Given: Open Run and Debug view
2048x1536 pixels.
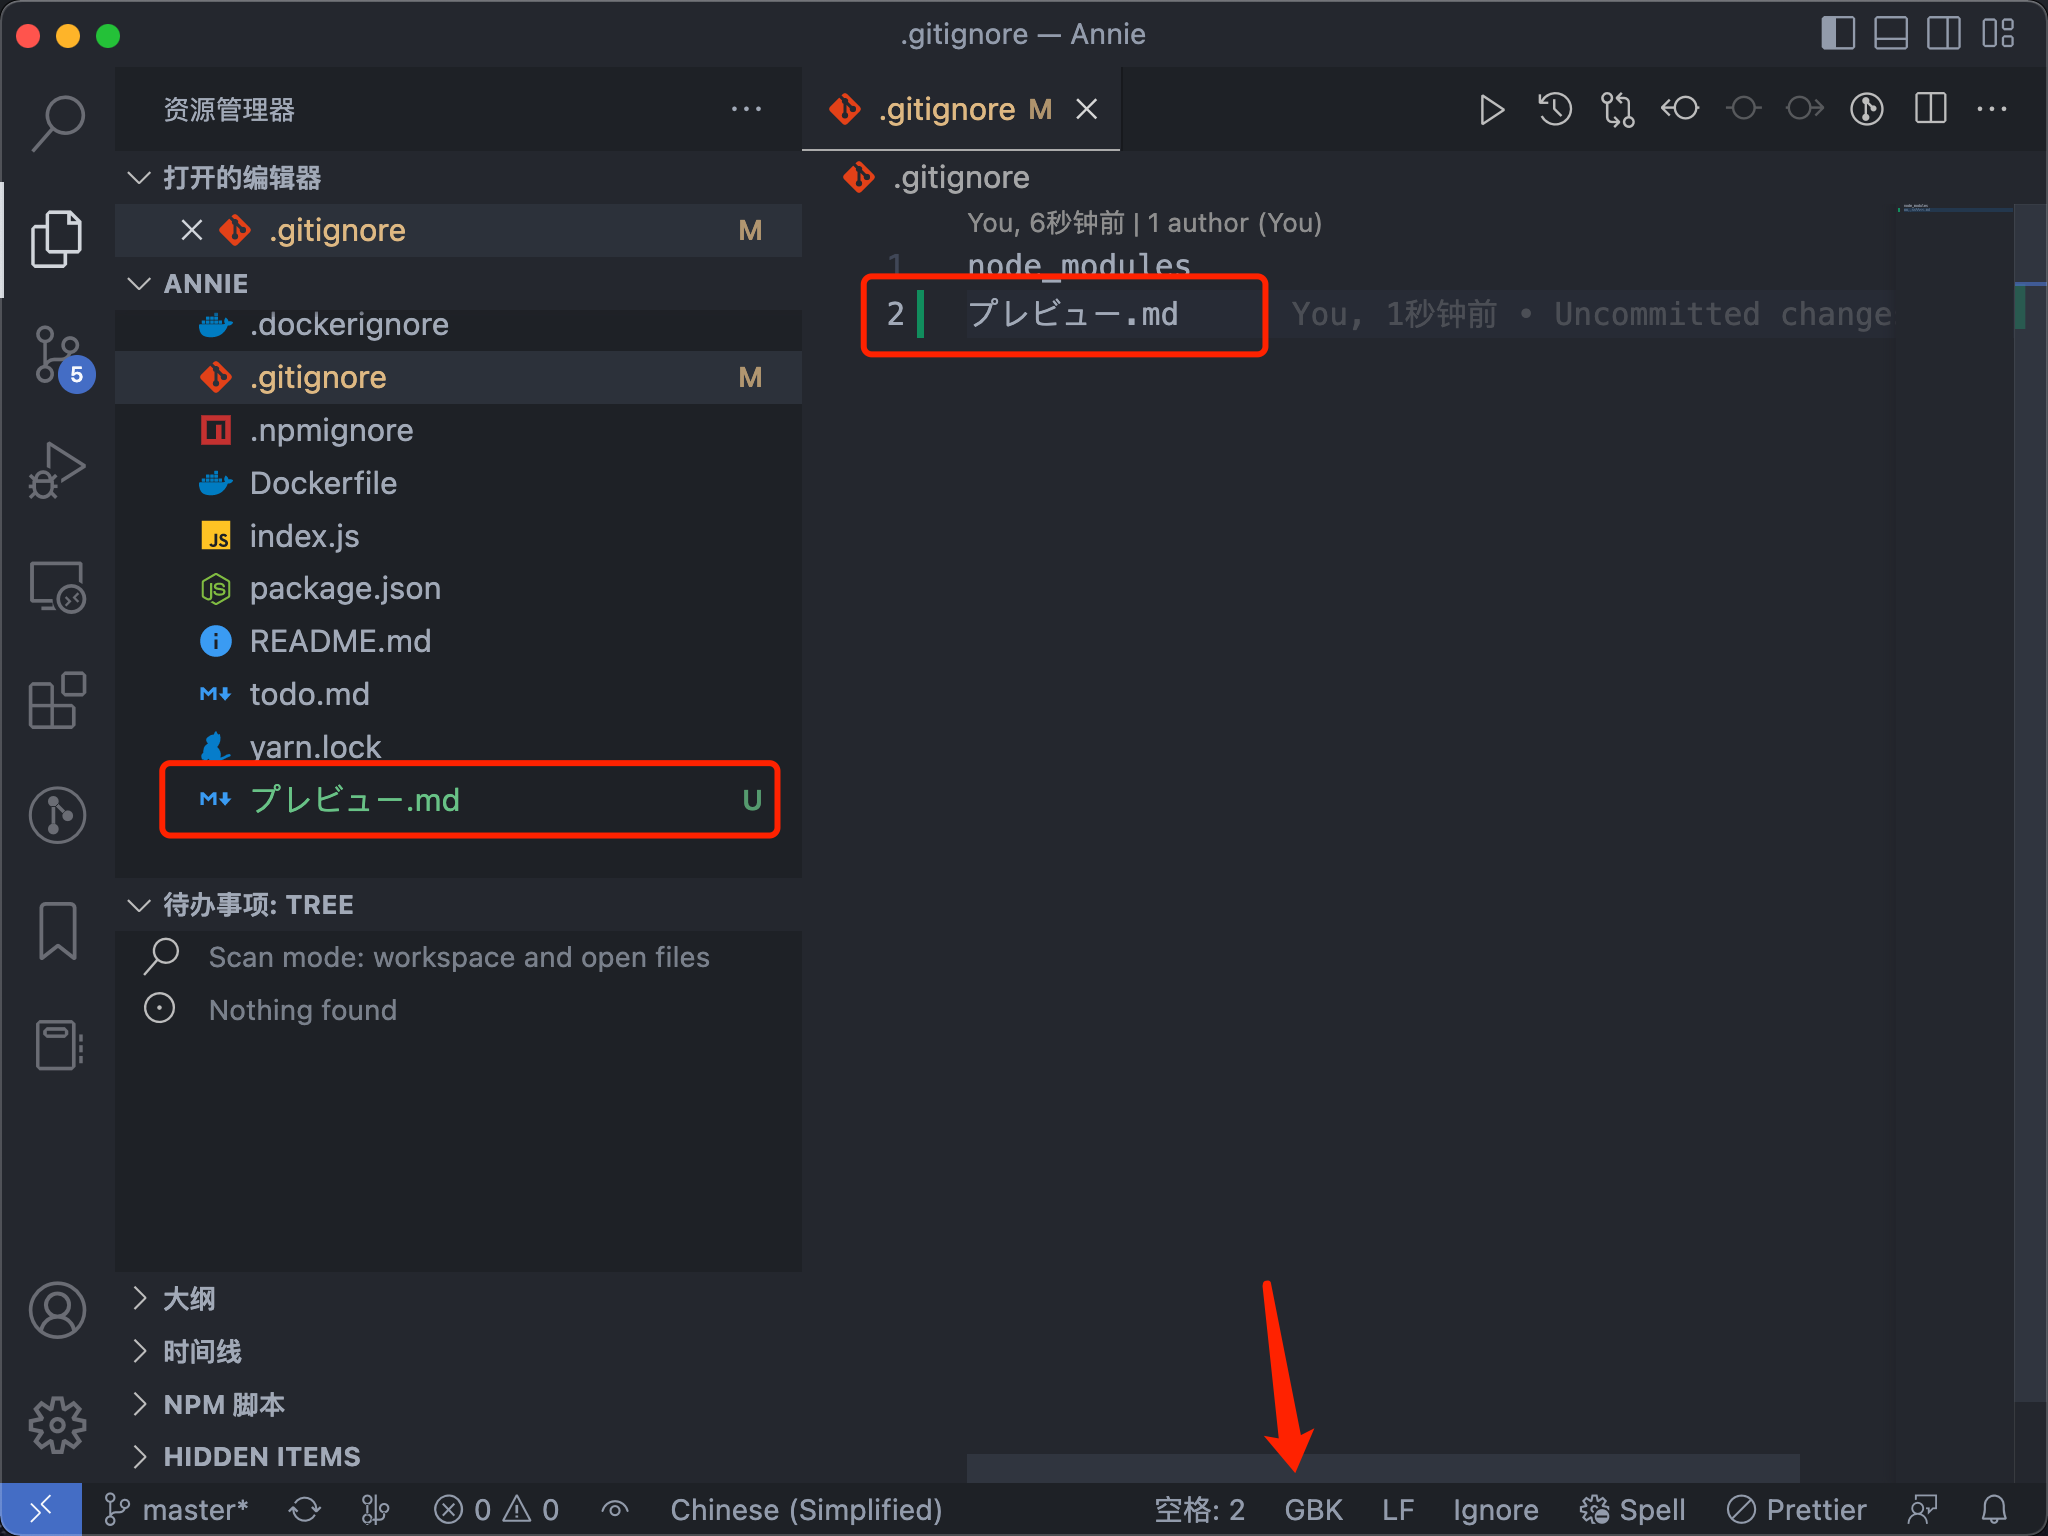Looking at the screenshot, I should click(57, 470).
